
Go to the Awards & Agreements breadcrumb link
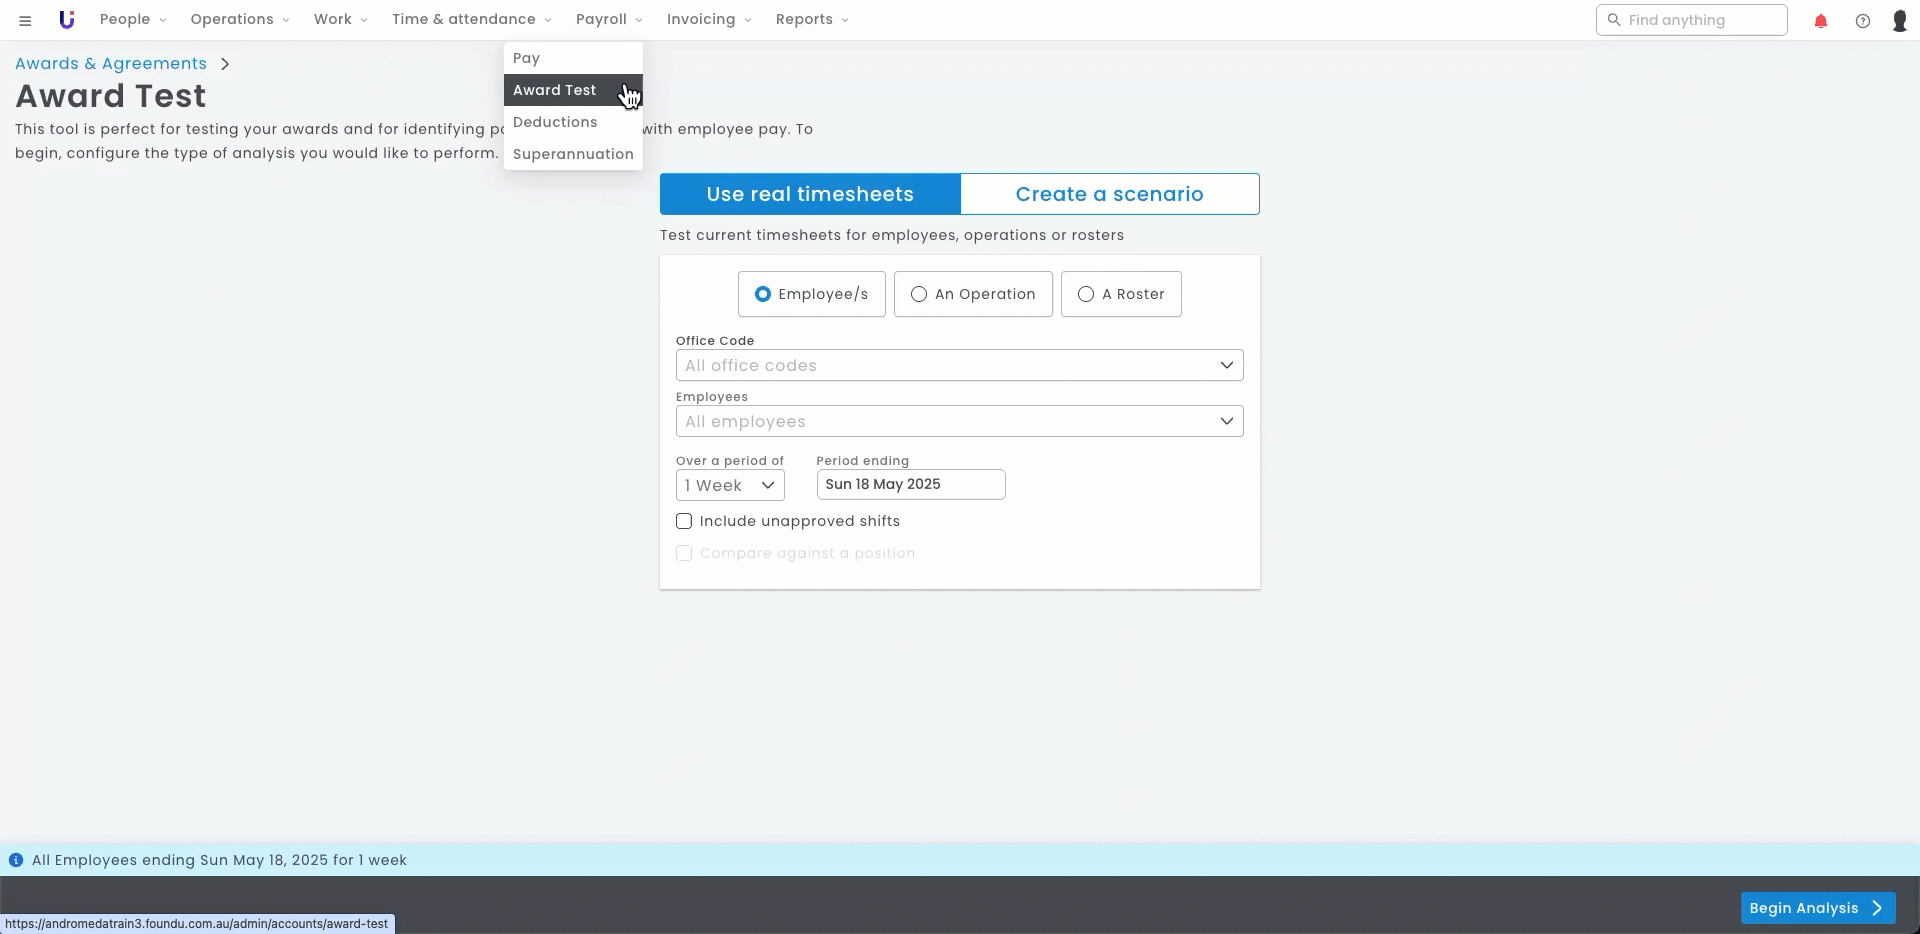111,64
